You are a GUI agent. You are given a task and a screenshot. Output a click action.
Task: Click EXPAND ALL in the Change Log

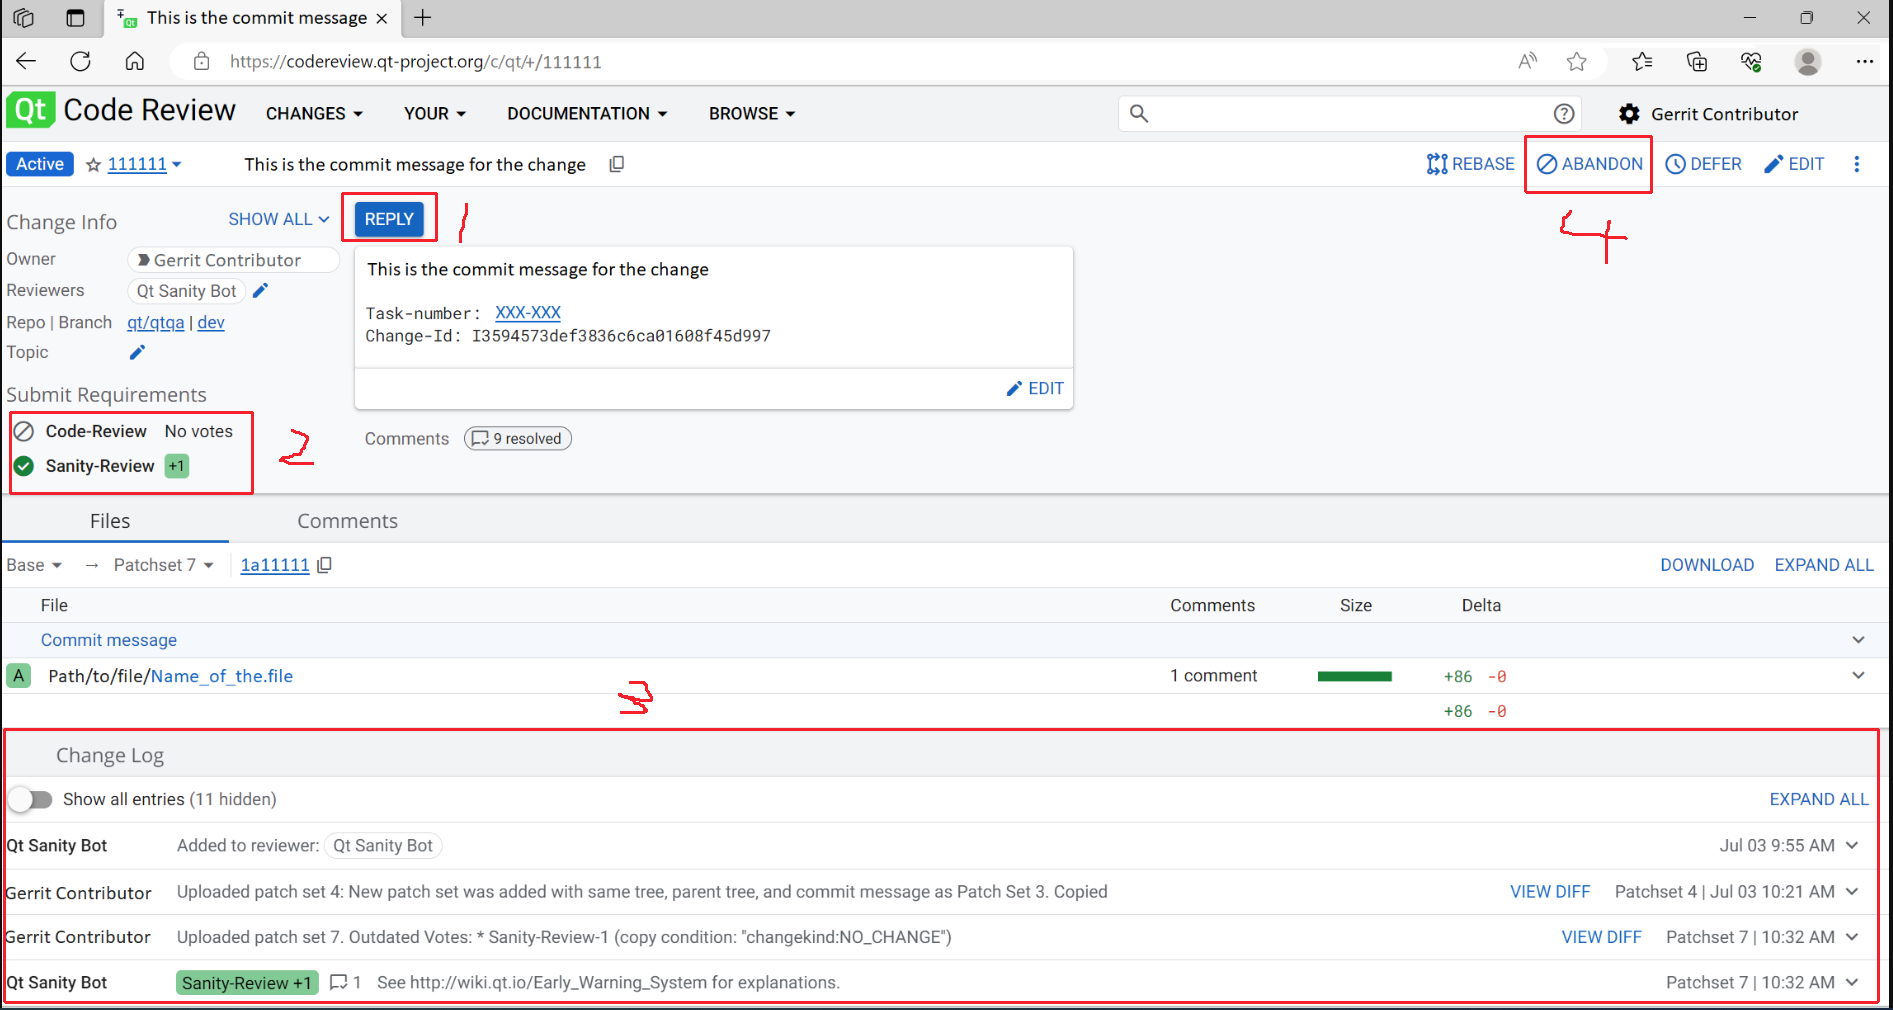coord(1819,799)
